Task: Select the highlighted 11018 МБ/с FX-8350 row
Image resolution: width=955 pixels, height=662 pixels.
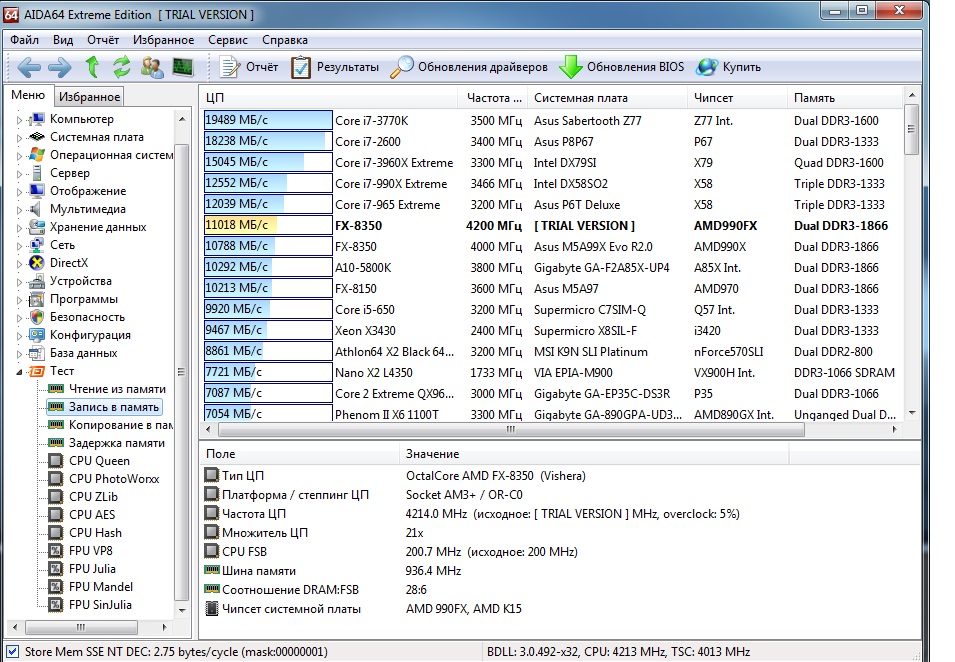Action: tap(551, 225)
